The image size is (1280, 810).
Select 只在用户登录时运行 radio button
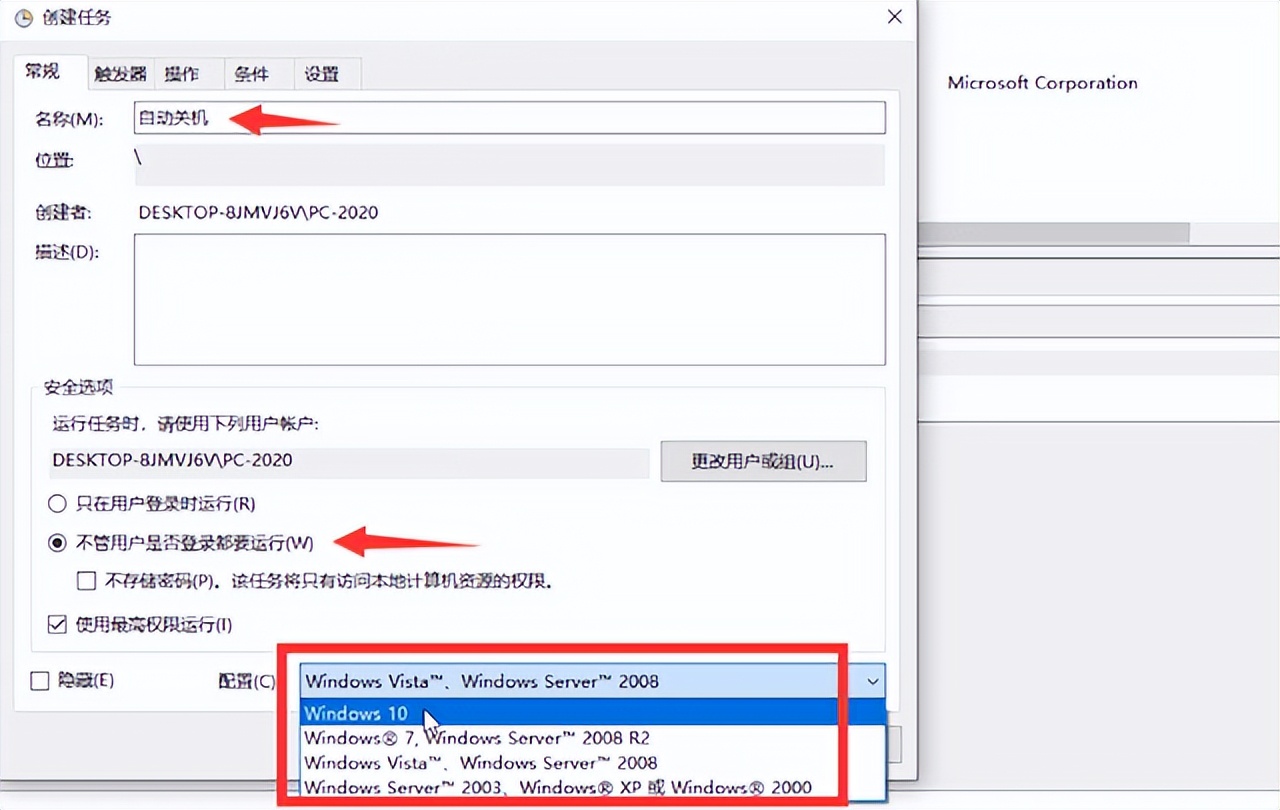(57, 504)
